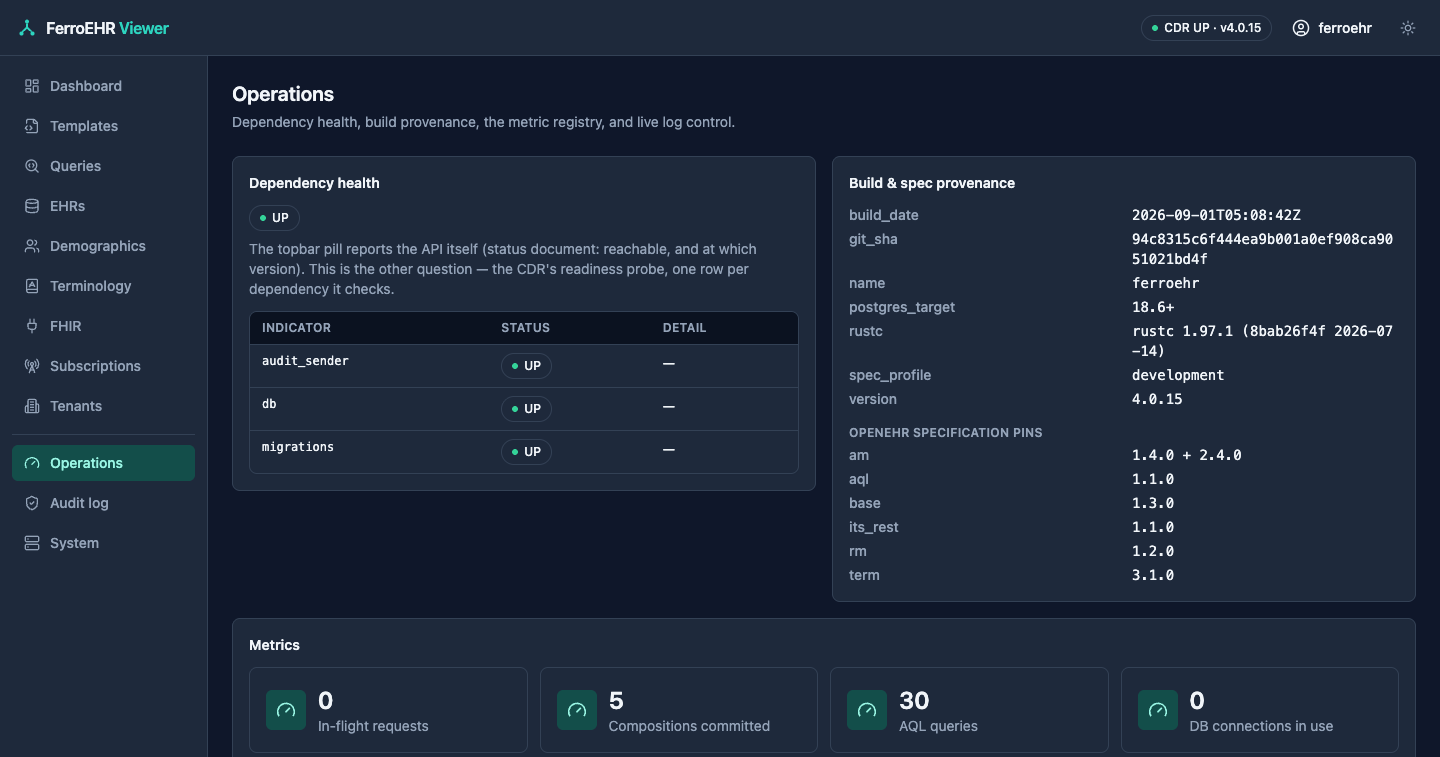Navigate to System settings page
Viewport: 1440px width, 757px height.
coord(103,543)
